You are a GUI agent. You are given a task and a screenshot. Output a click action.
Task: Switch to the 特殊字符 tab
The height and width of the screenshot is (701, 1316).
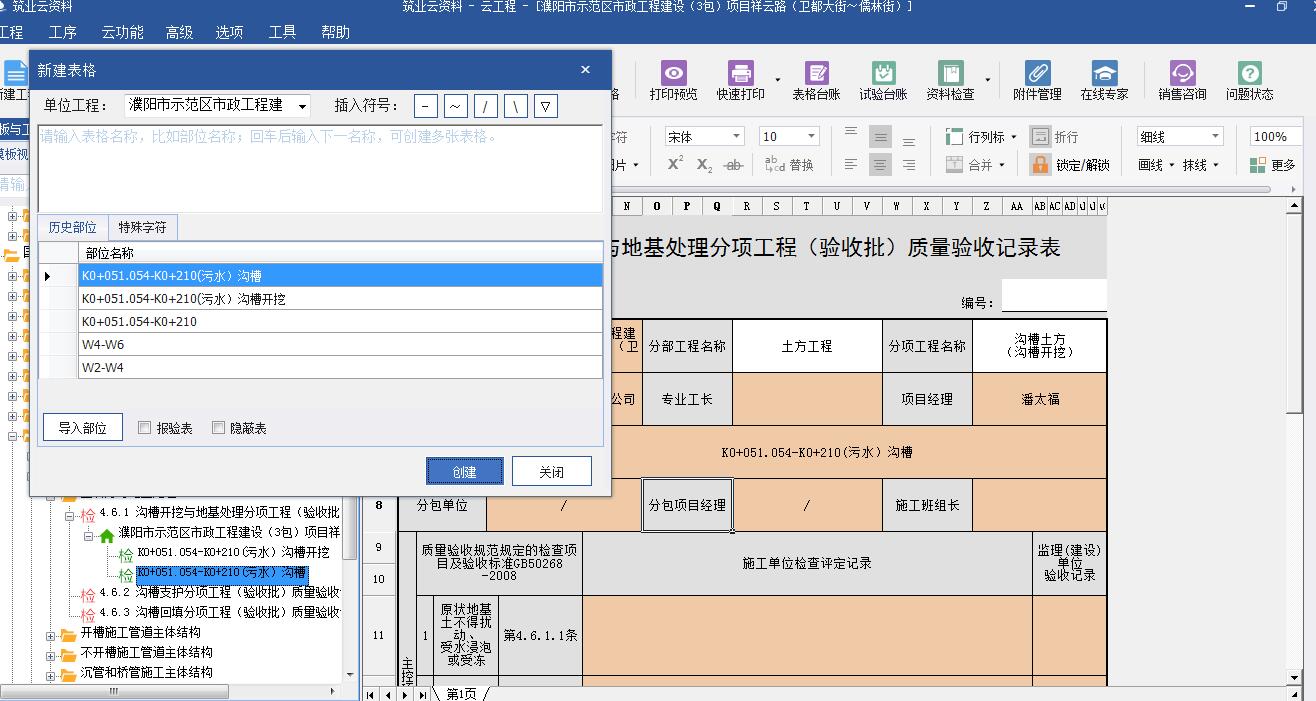[142, 227]
